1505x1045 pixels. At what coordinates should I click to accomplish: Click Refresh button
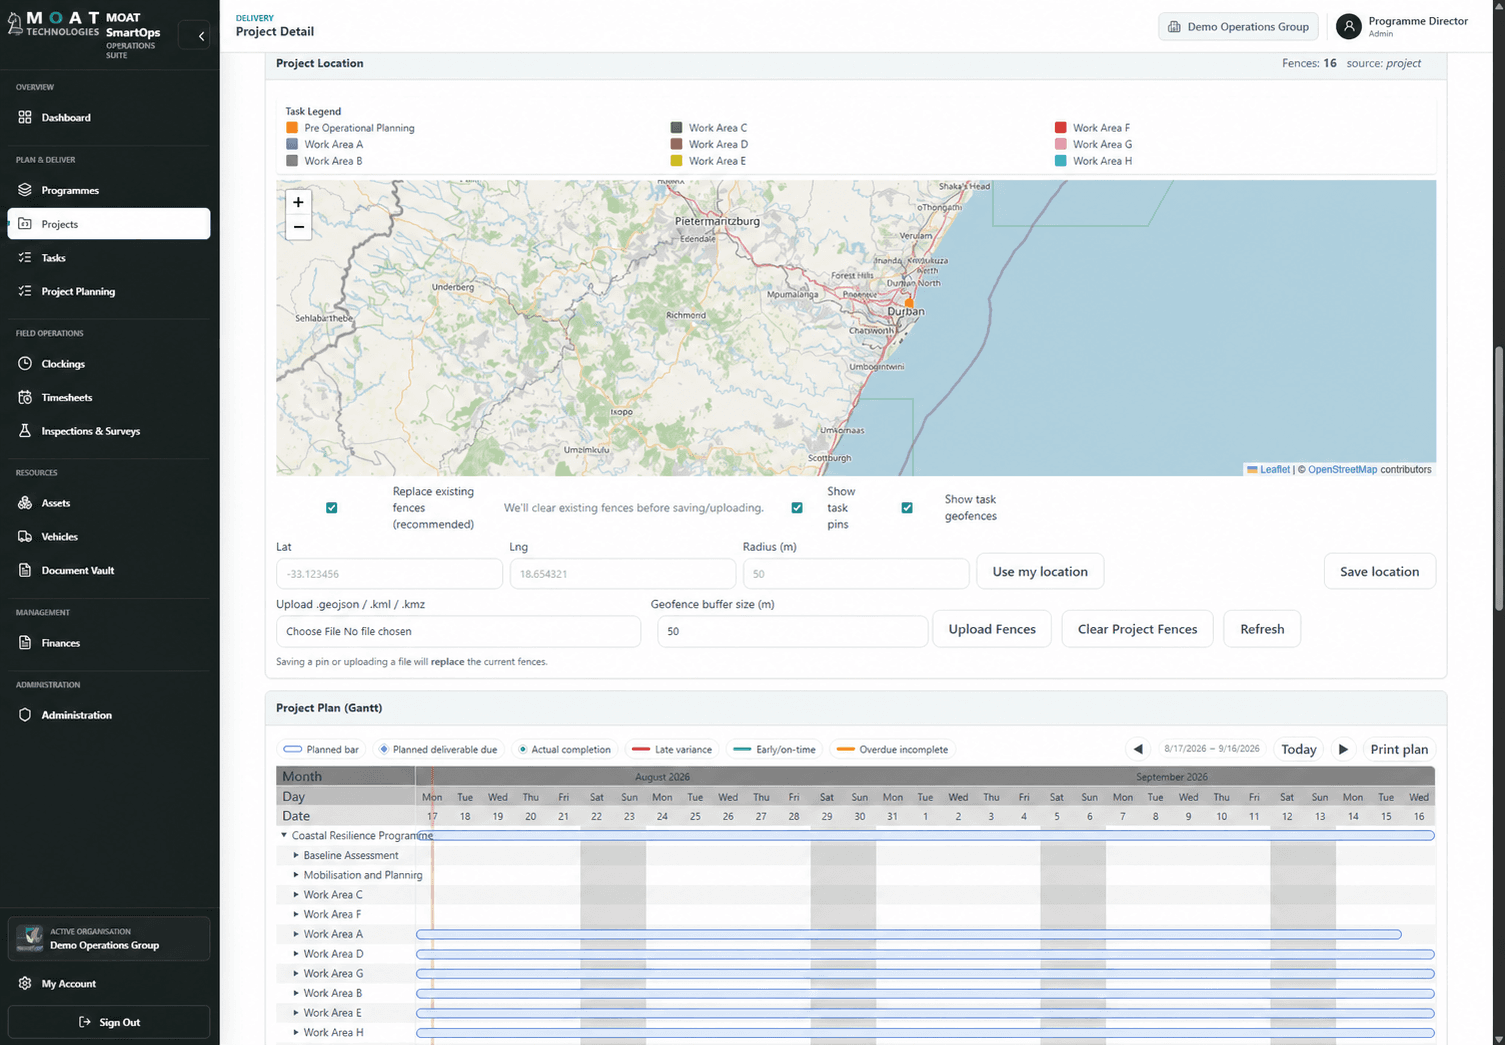pos(1262,629)
